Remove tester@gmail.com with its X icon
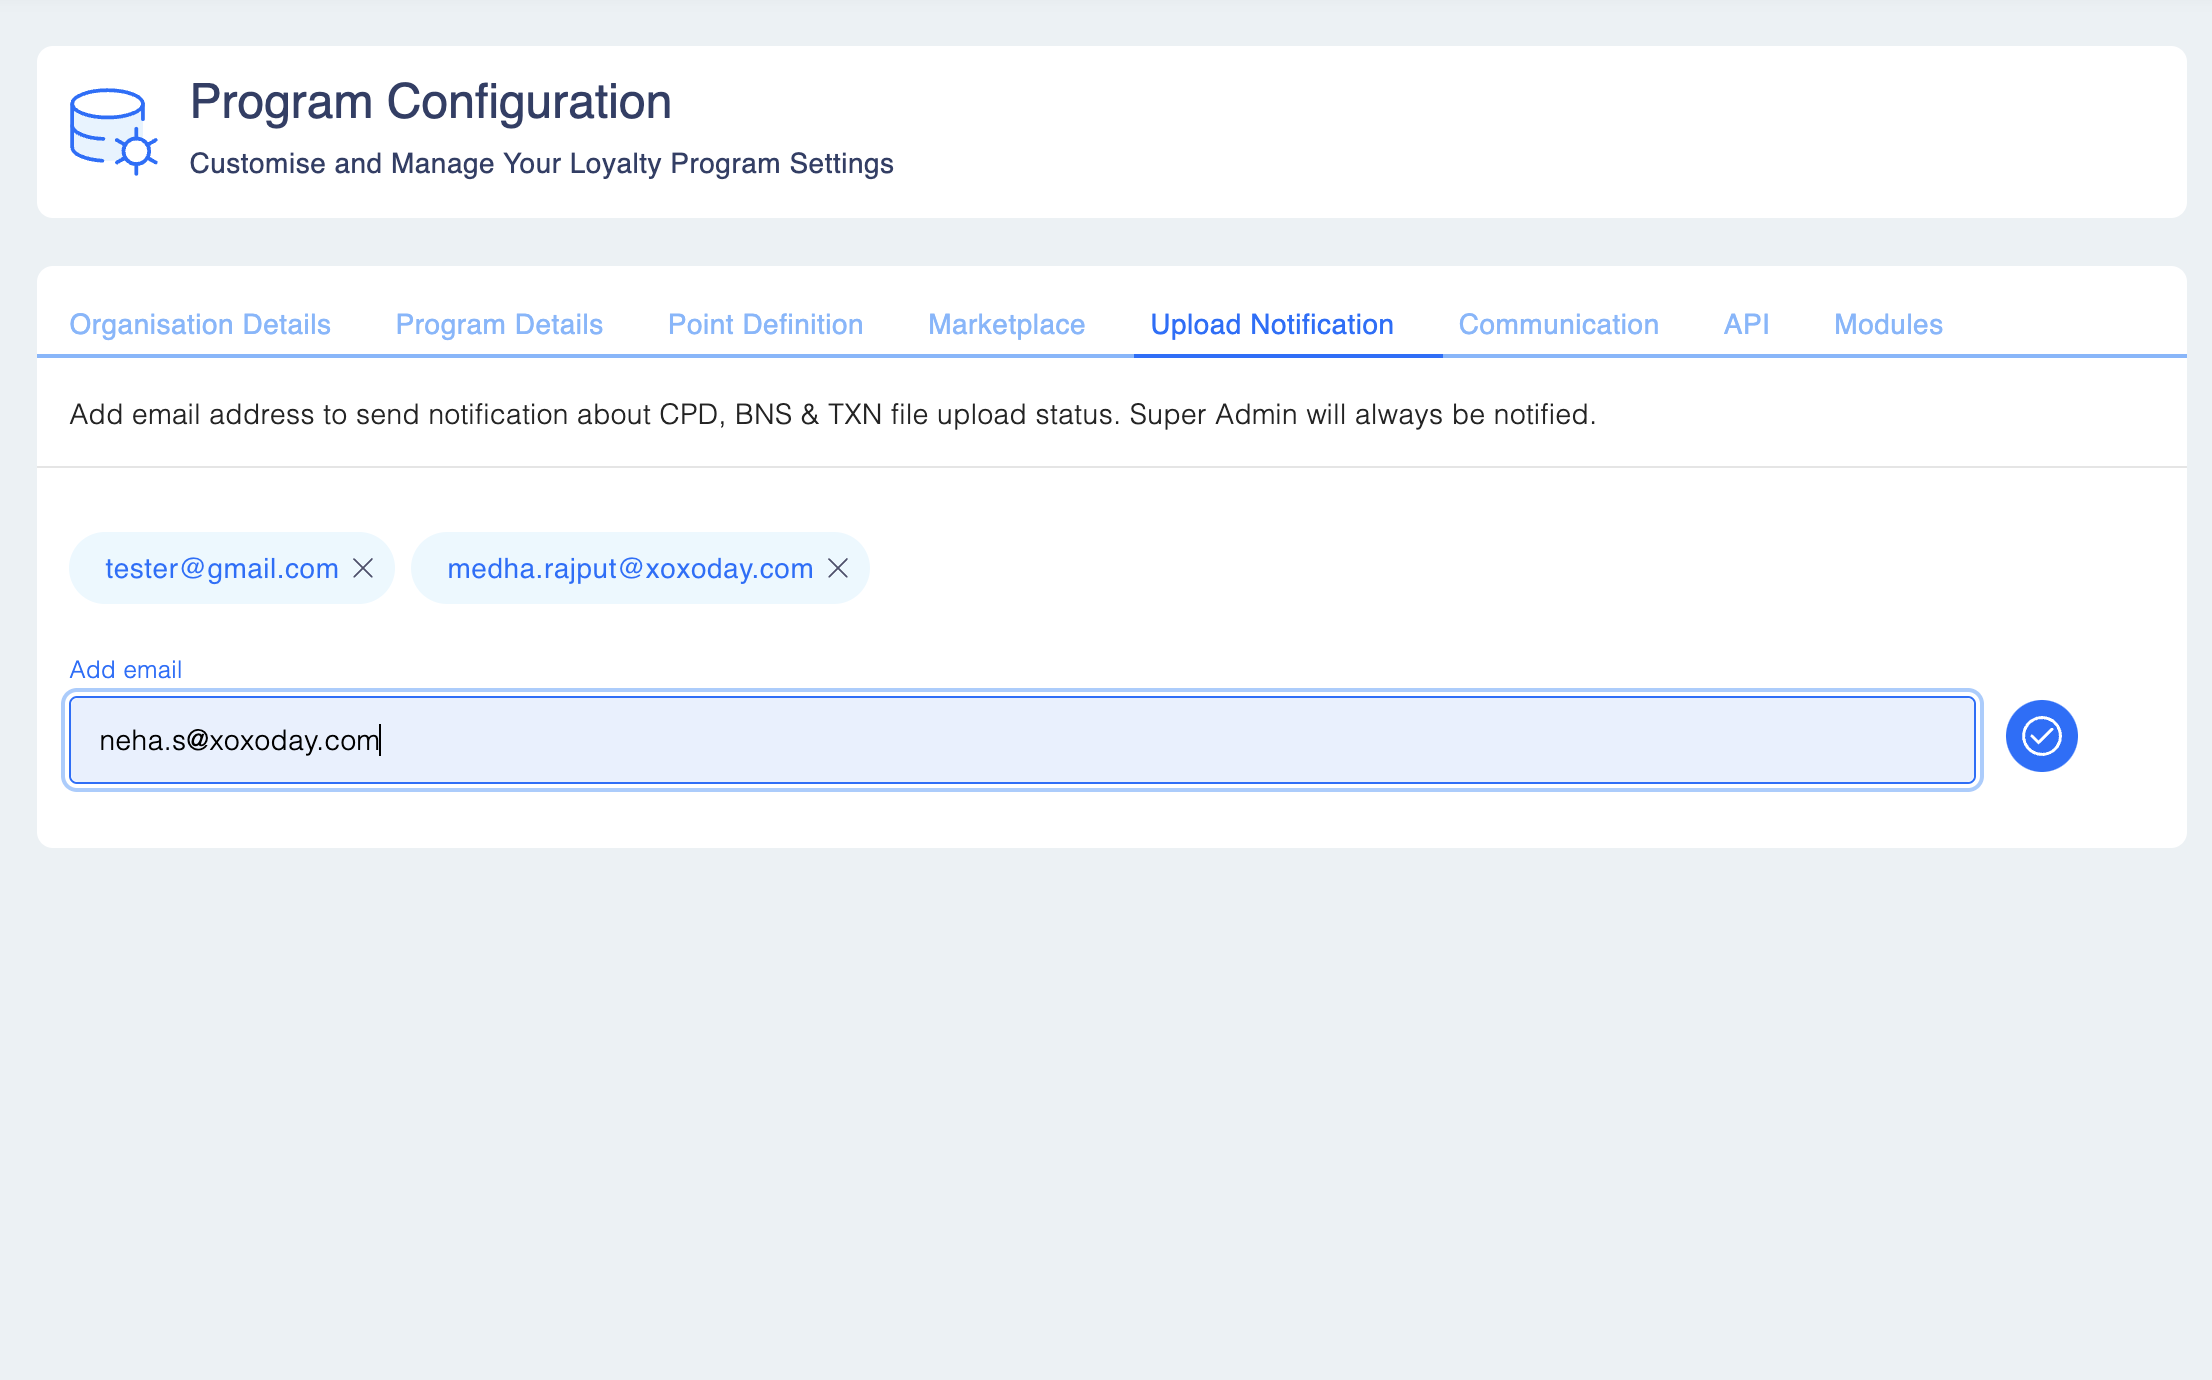Screen dimensions: 2212x1380 click(x=363, y=568)
